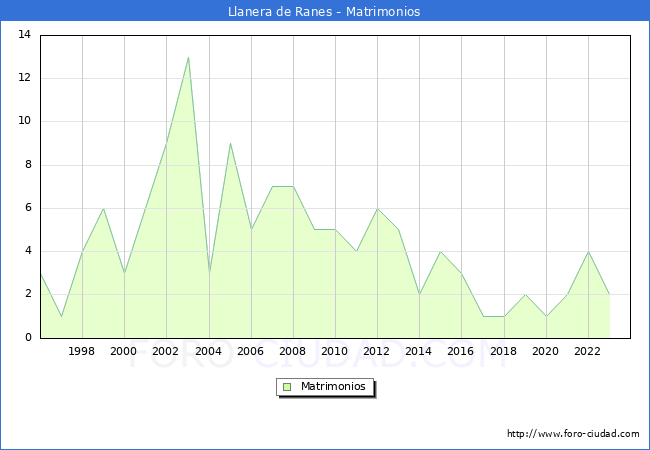The image size is (650, 450).
Task: Click the green Matrimonios legend swatch
Action: (287, 387)
